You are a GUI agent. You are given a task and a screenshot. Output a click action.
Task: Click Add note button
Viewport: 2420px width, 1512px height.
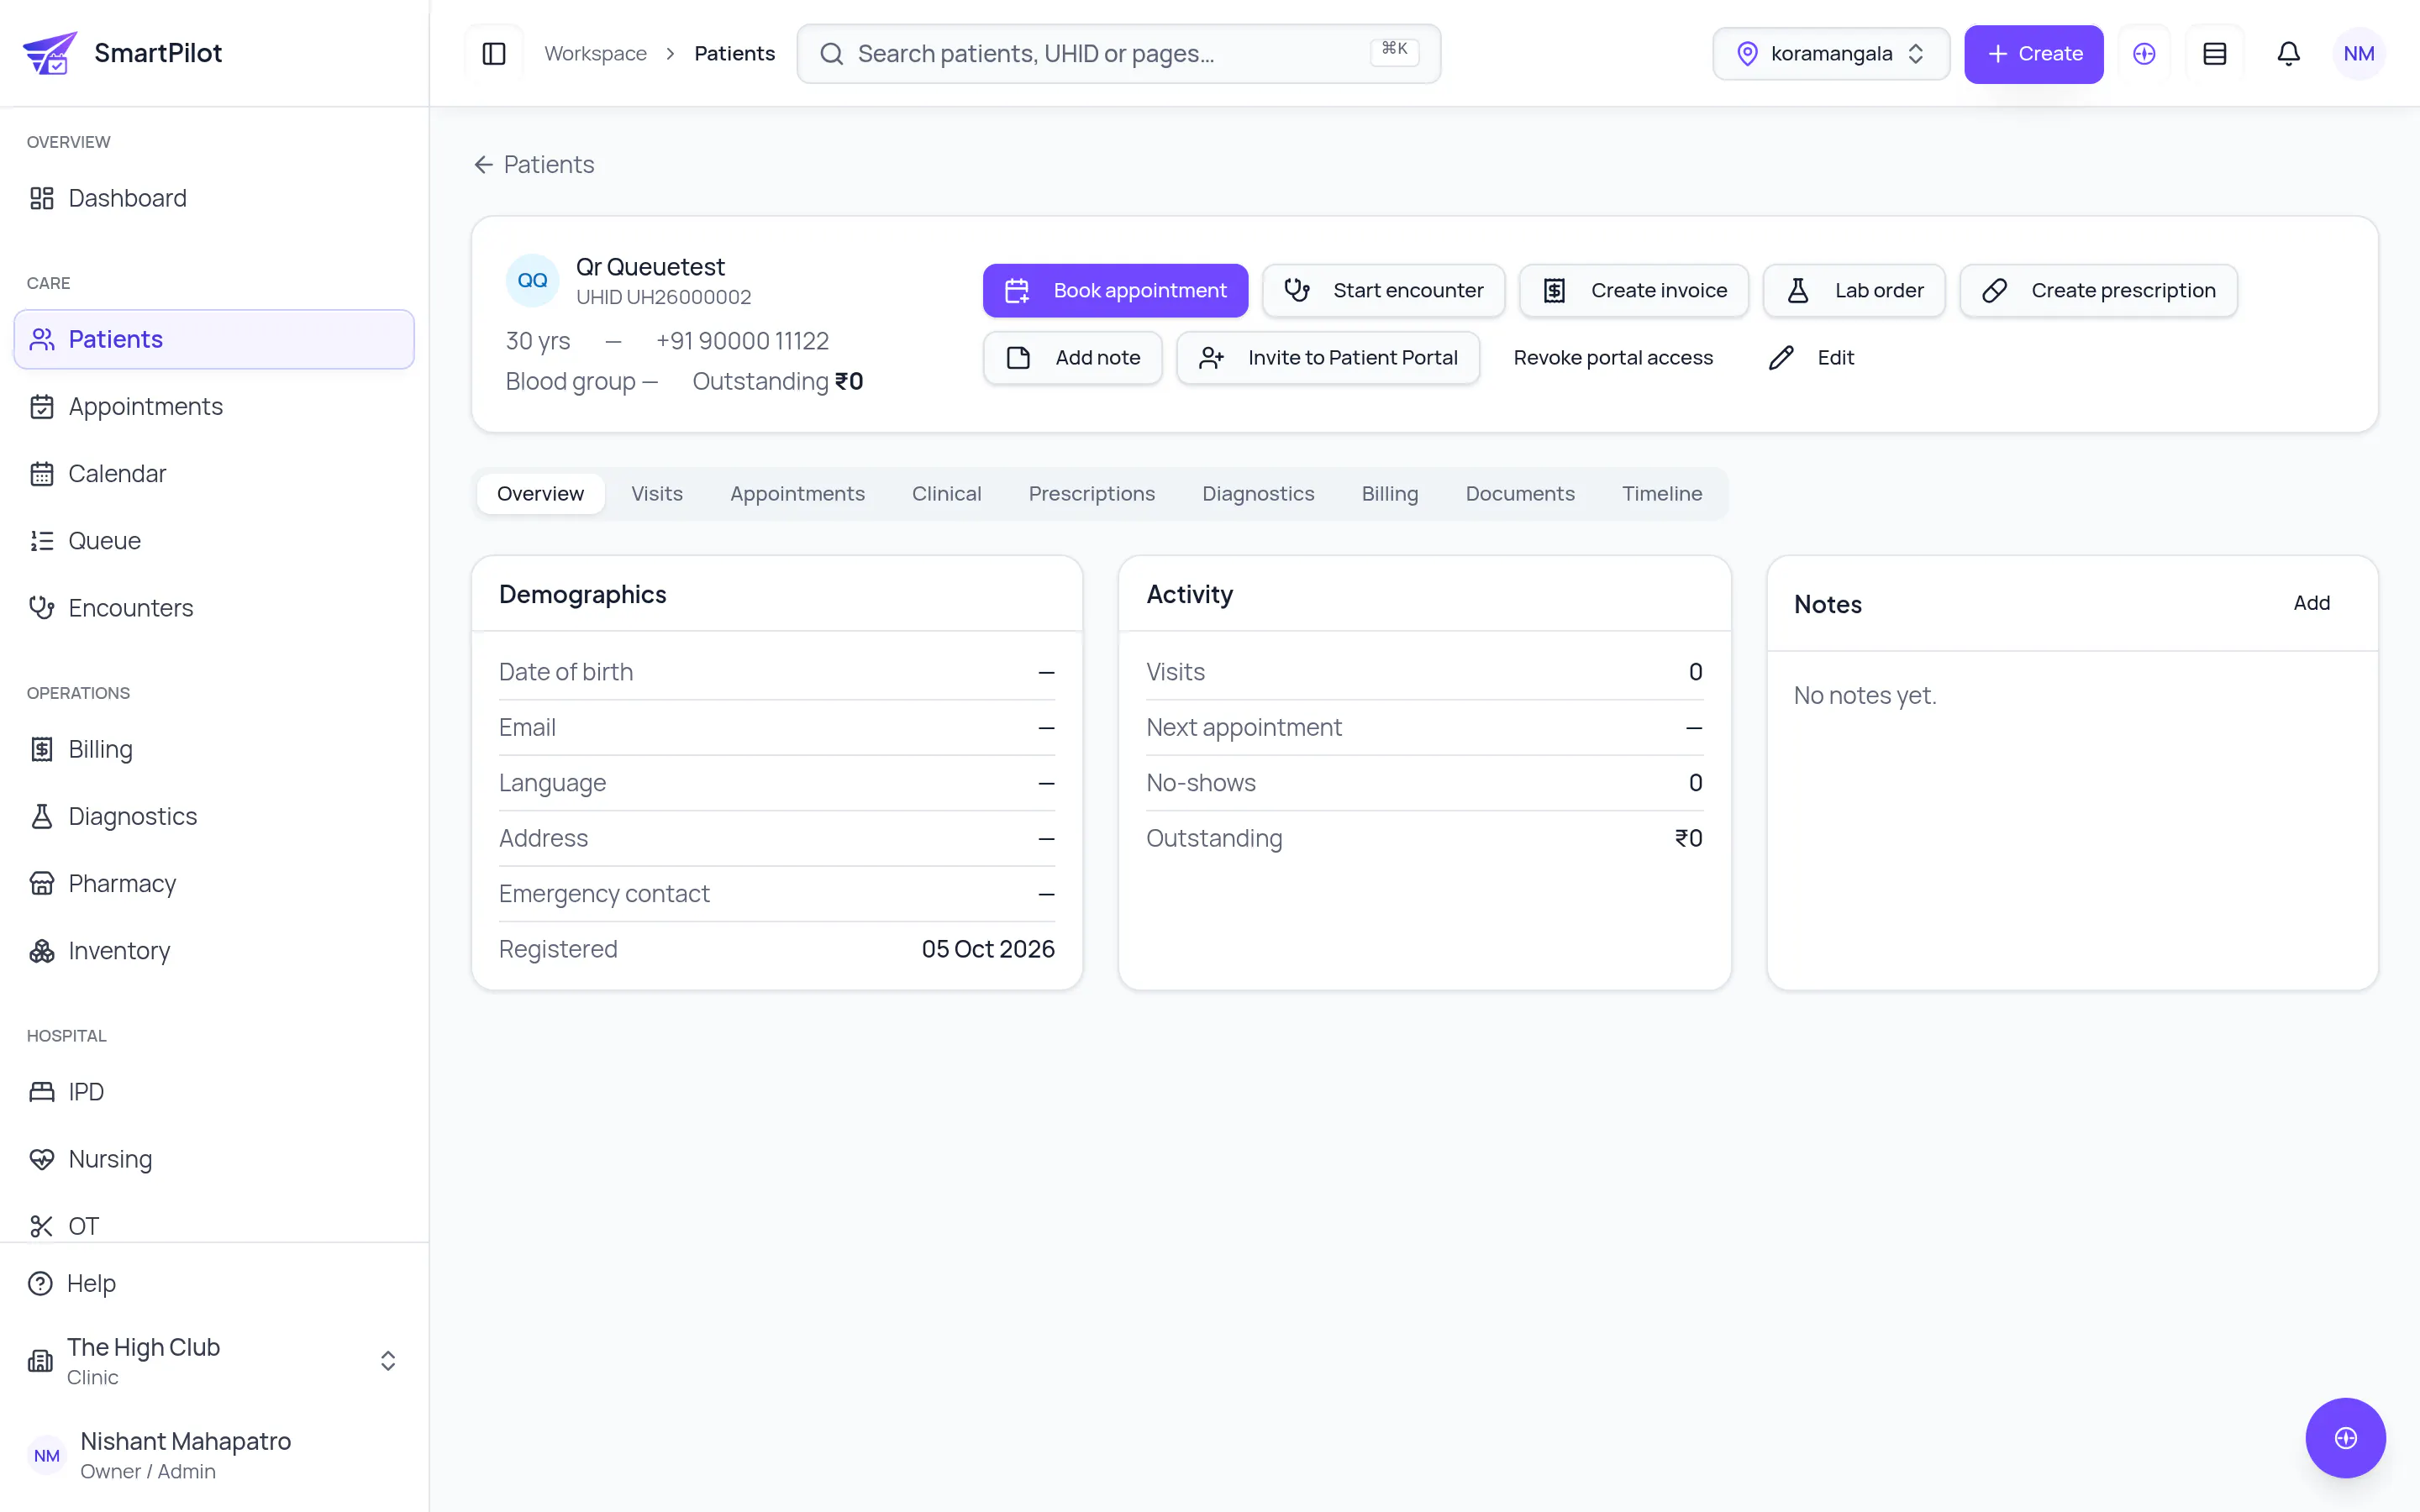point(1072,358)
